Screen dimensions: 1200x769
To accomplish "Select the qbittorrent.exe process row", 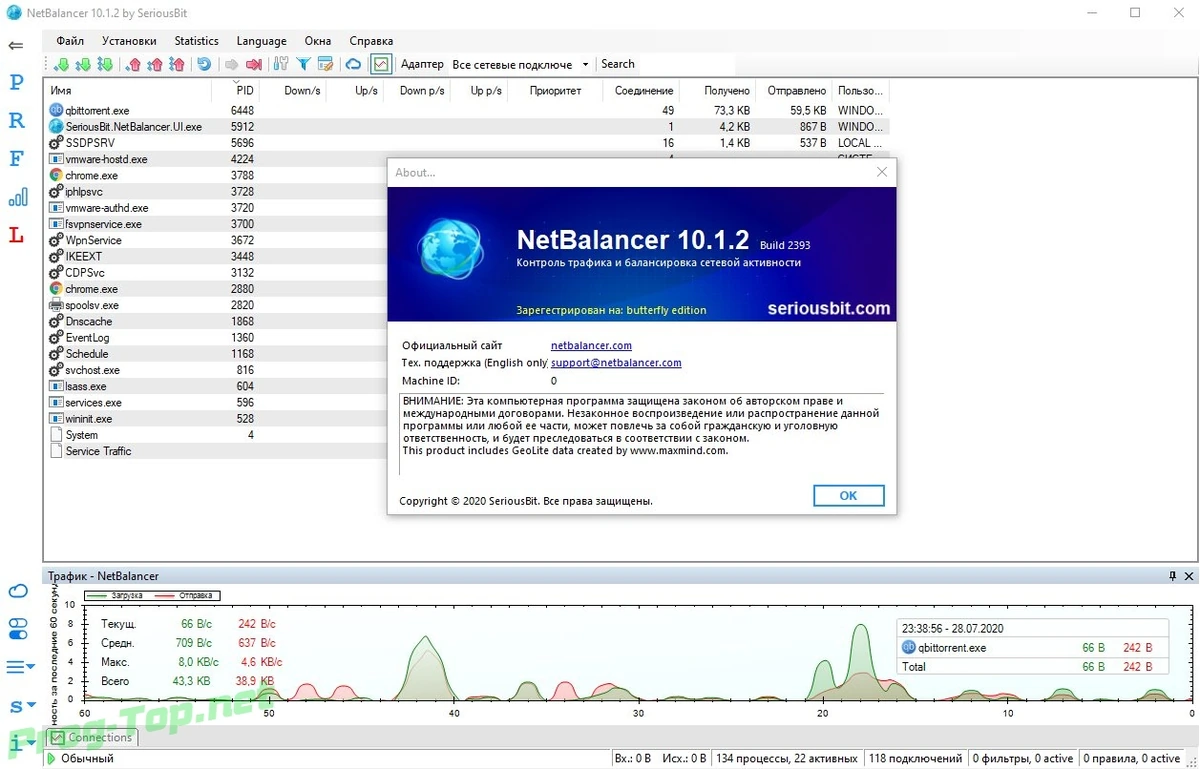I will pos(467,111).
